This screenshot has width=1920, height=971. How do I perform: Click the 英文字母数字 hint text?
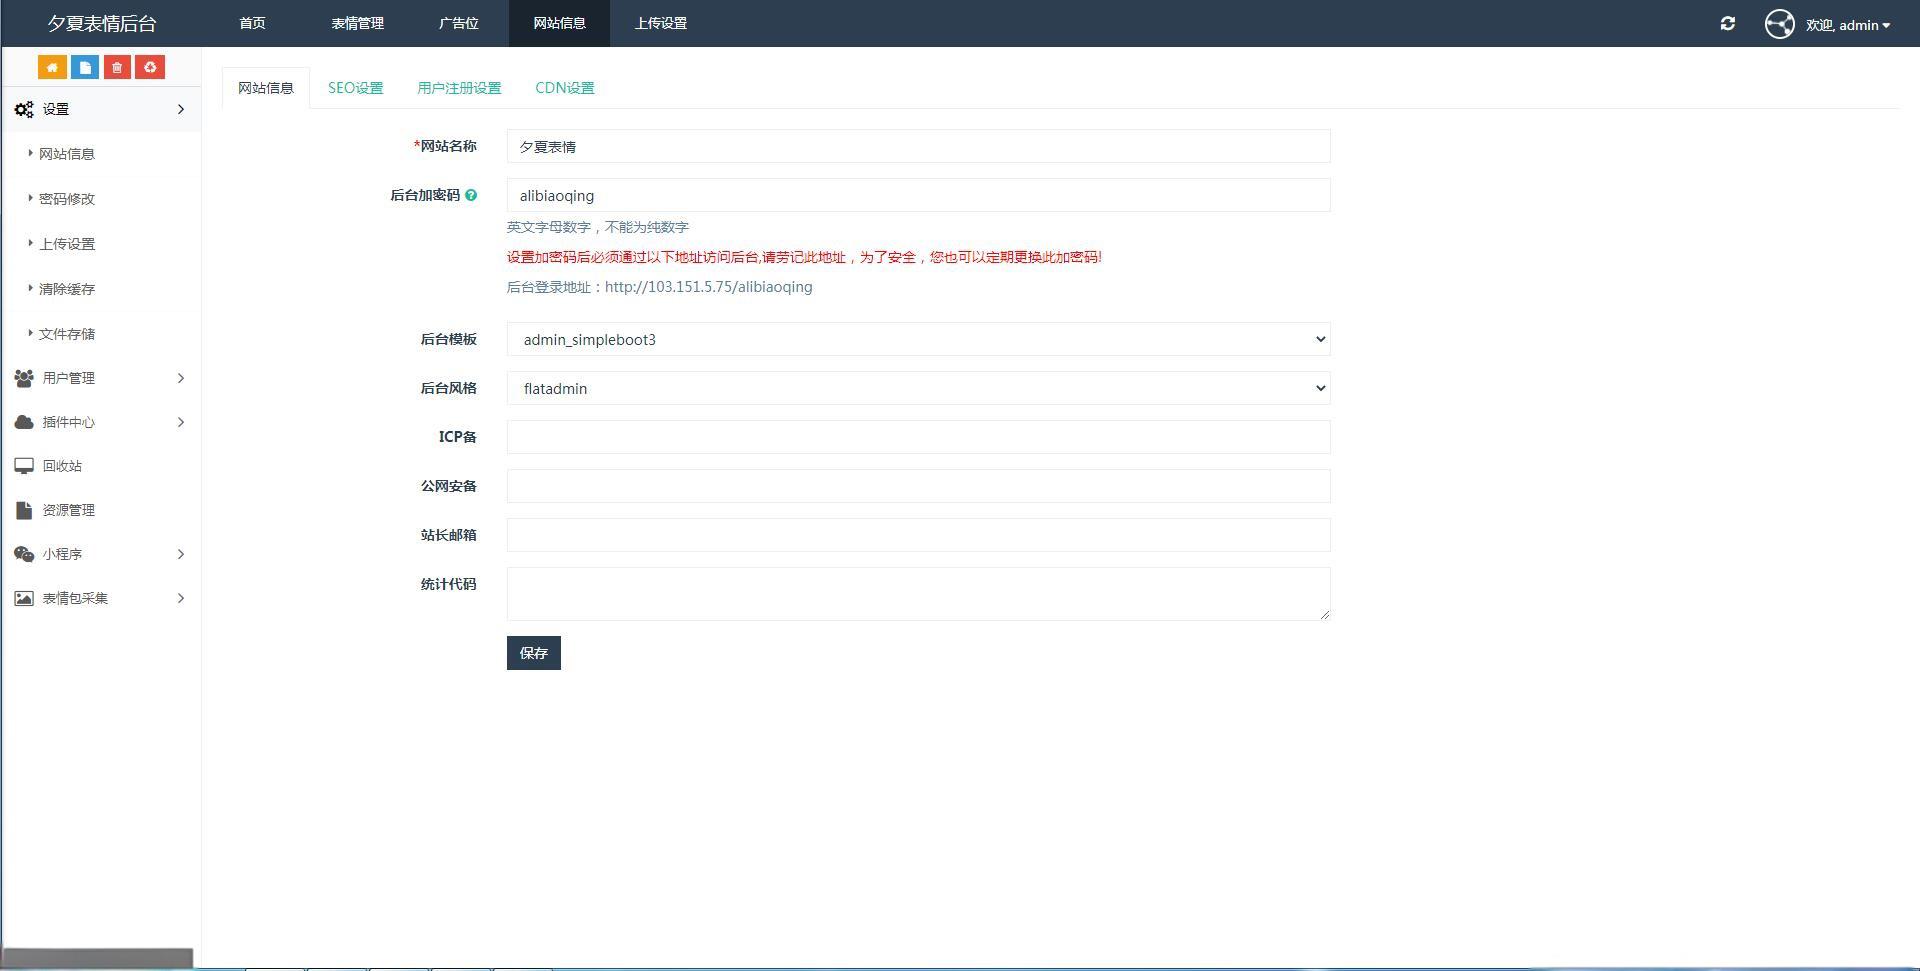pyautogui.click(x=598, y=227)
